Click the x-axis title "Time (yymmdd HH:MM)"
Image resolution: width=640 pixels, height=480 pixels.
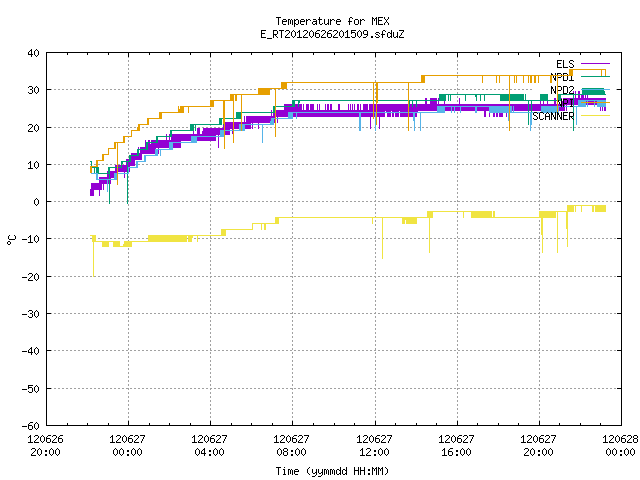(332, 471)
